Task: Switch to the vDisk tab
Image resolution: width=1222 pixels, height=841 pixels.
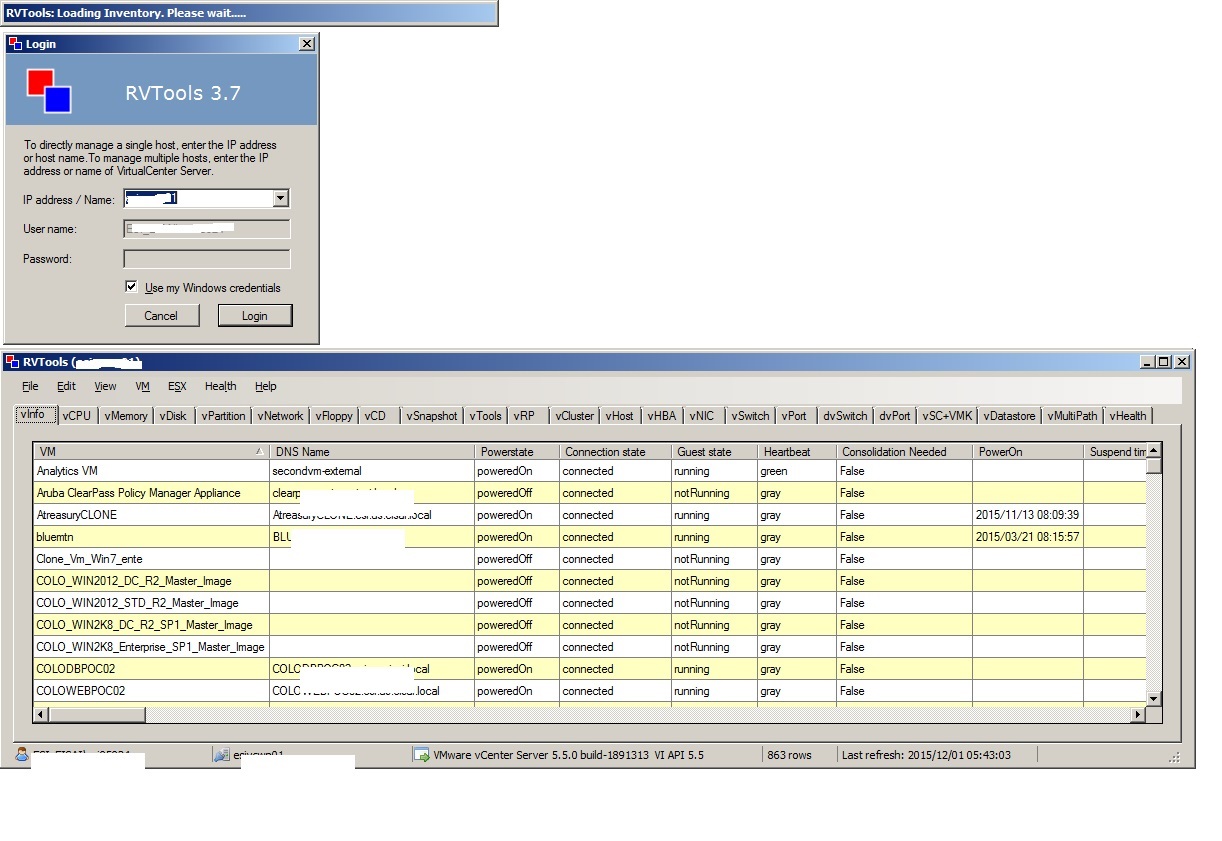Action: [174, 416]
